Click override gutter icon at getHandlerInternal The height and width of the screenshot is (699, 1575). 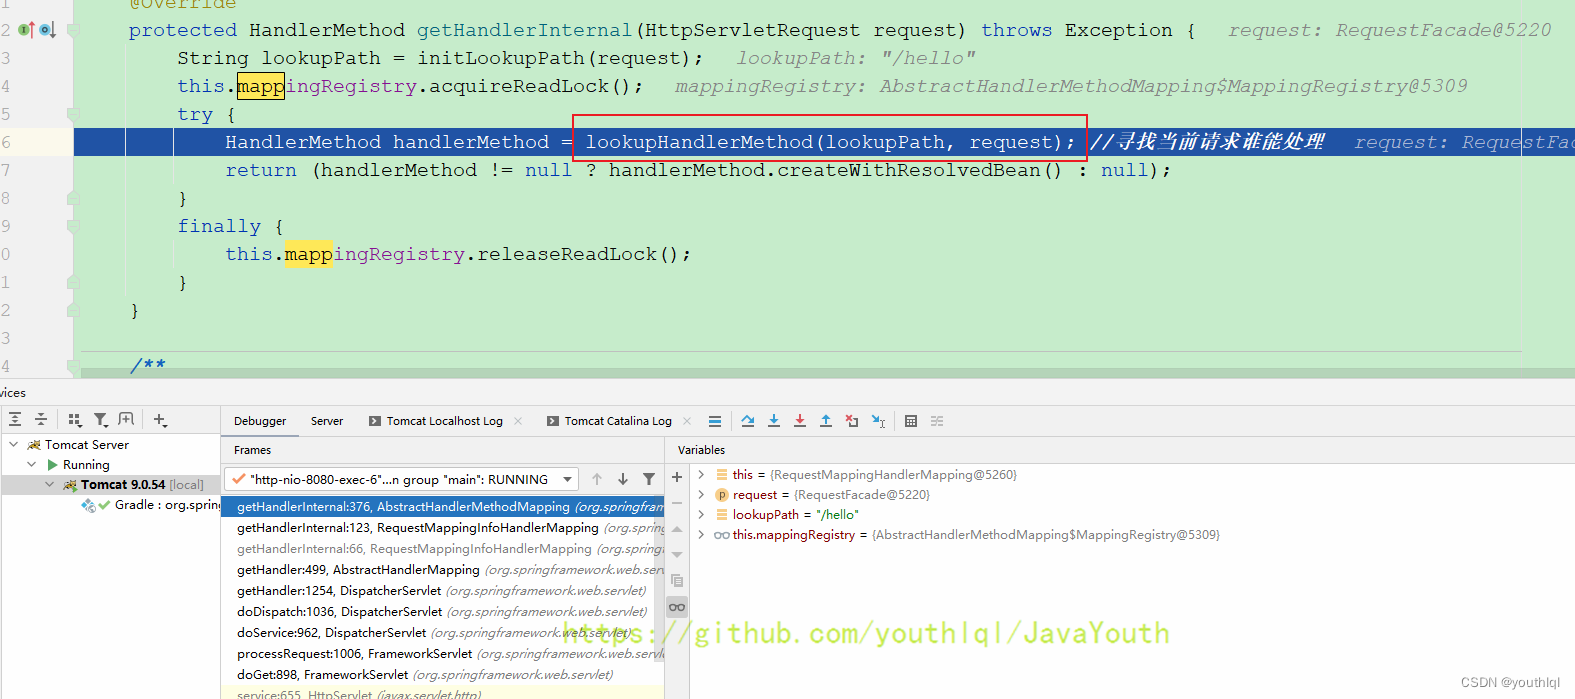click(x=27, y=30)
